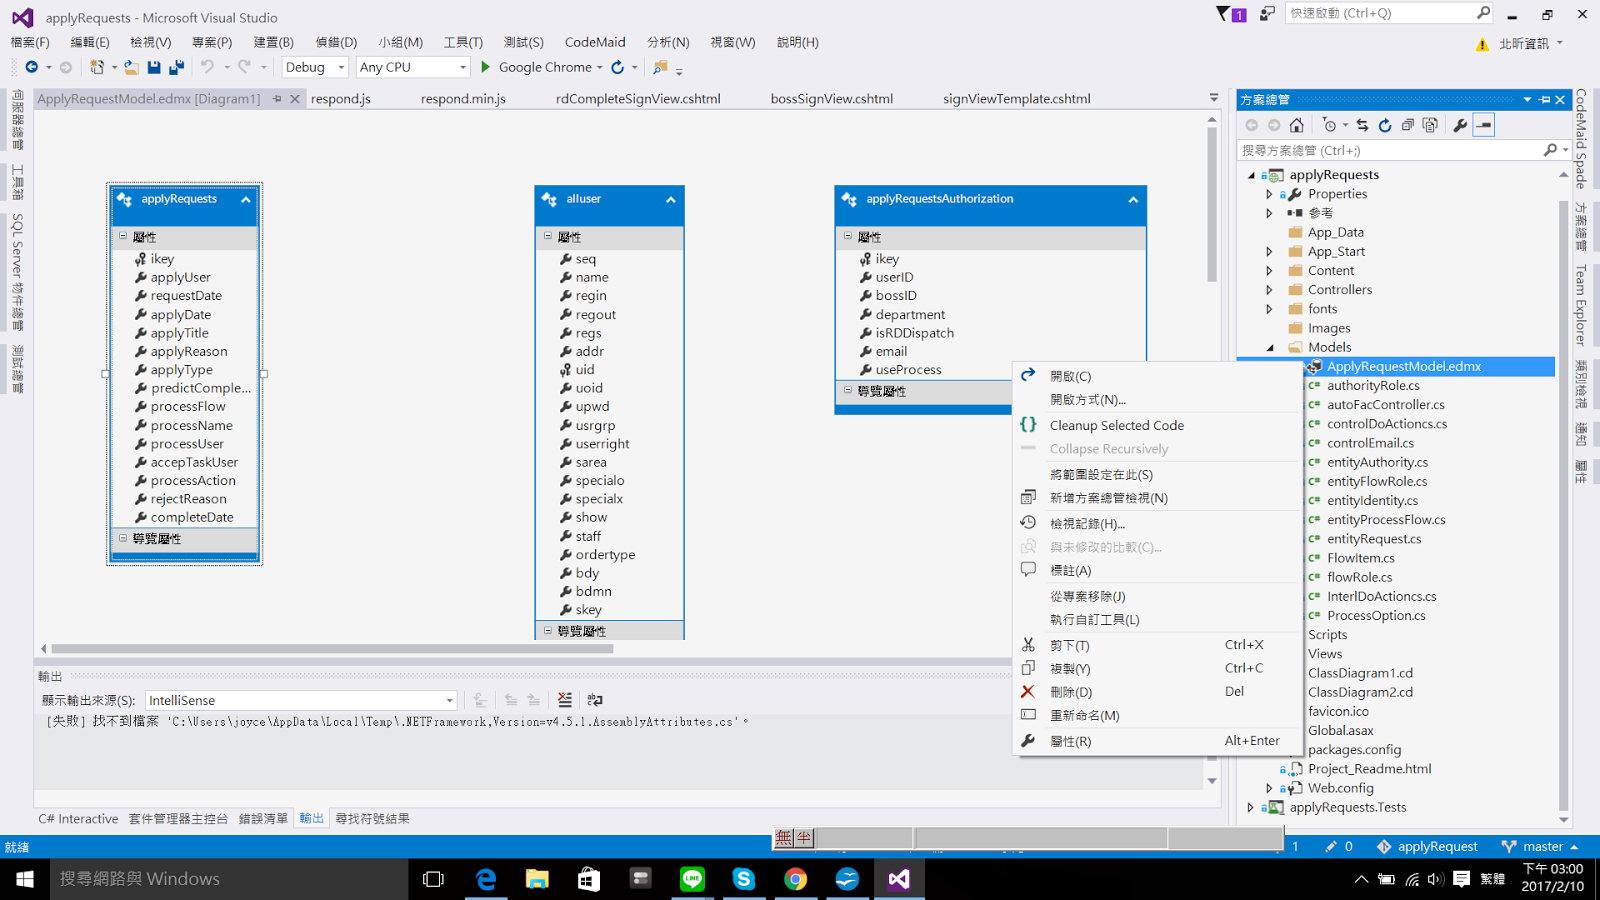This screenshot has width=1600, height=900.
Task: Collapse the alluser entity with its chevron
Action: tap(671, 199)
